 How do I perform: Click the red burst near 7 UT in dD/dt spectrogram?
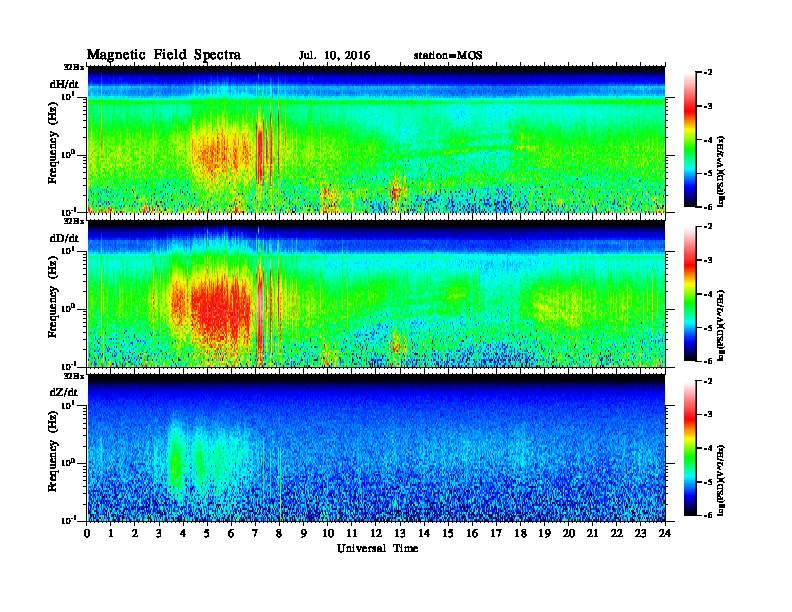click(x=260, y=308)
